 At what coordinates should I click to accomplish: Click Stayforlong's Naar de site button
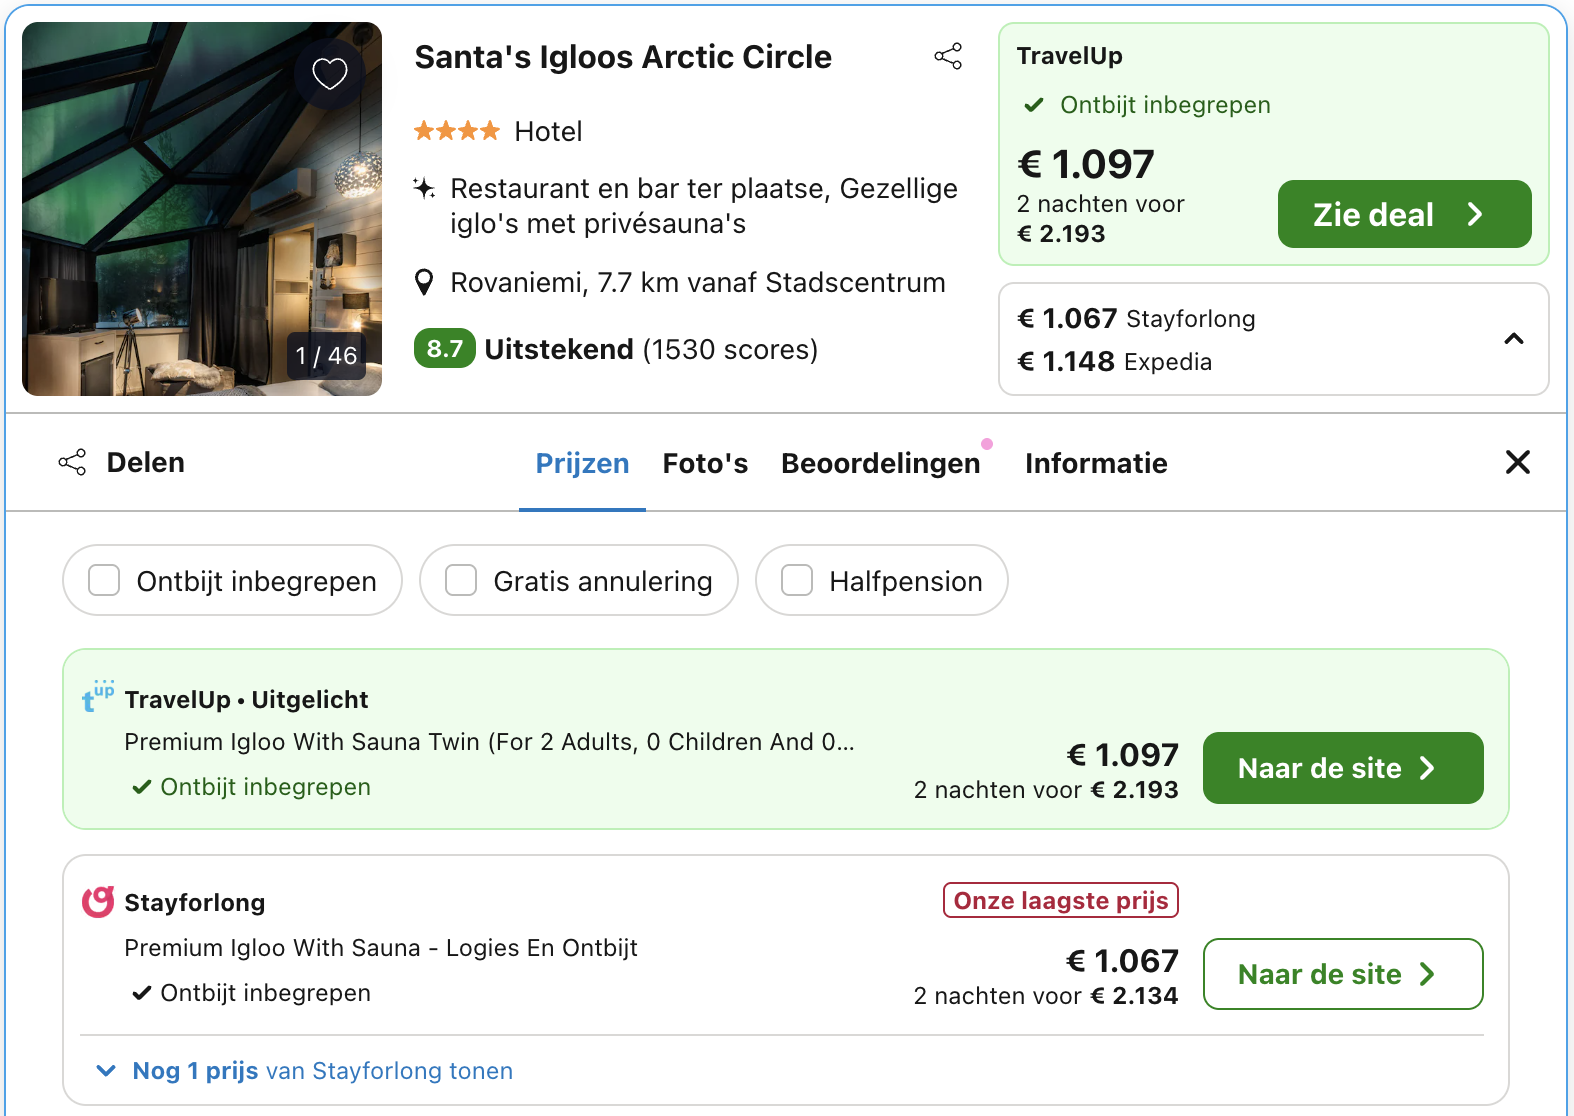point(1342,974)
